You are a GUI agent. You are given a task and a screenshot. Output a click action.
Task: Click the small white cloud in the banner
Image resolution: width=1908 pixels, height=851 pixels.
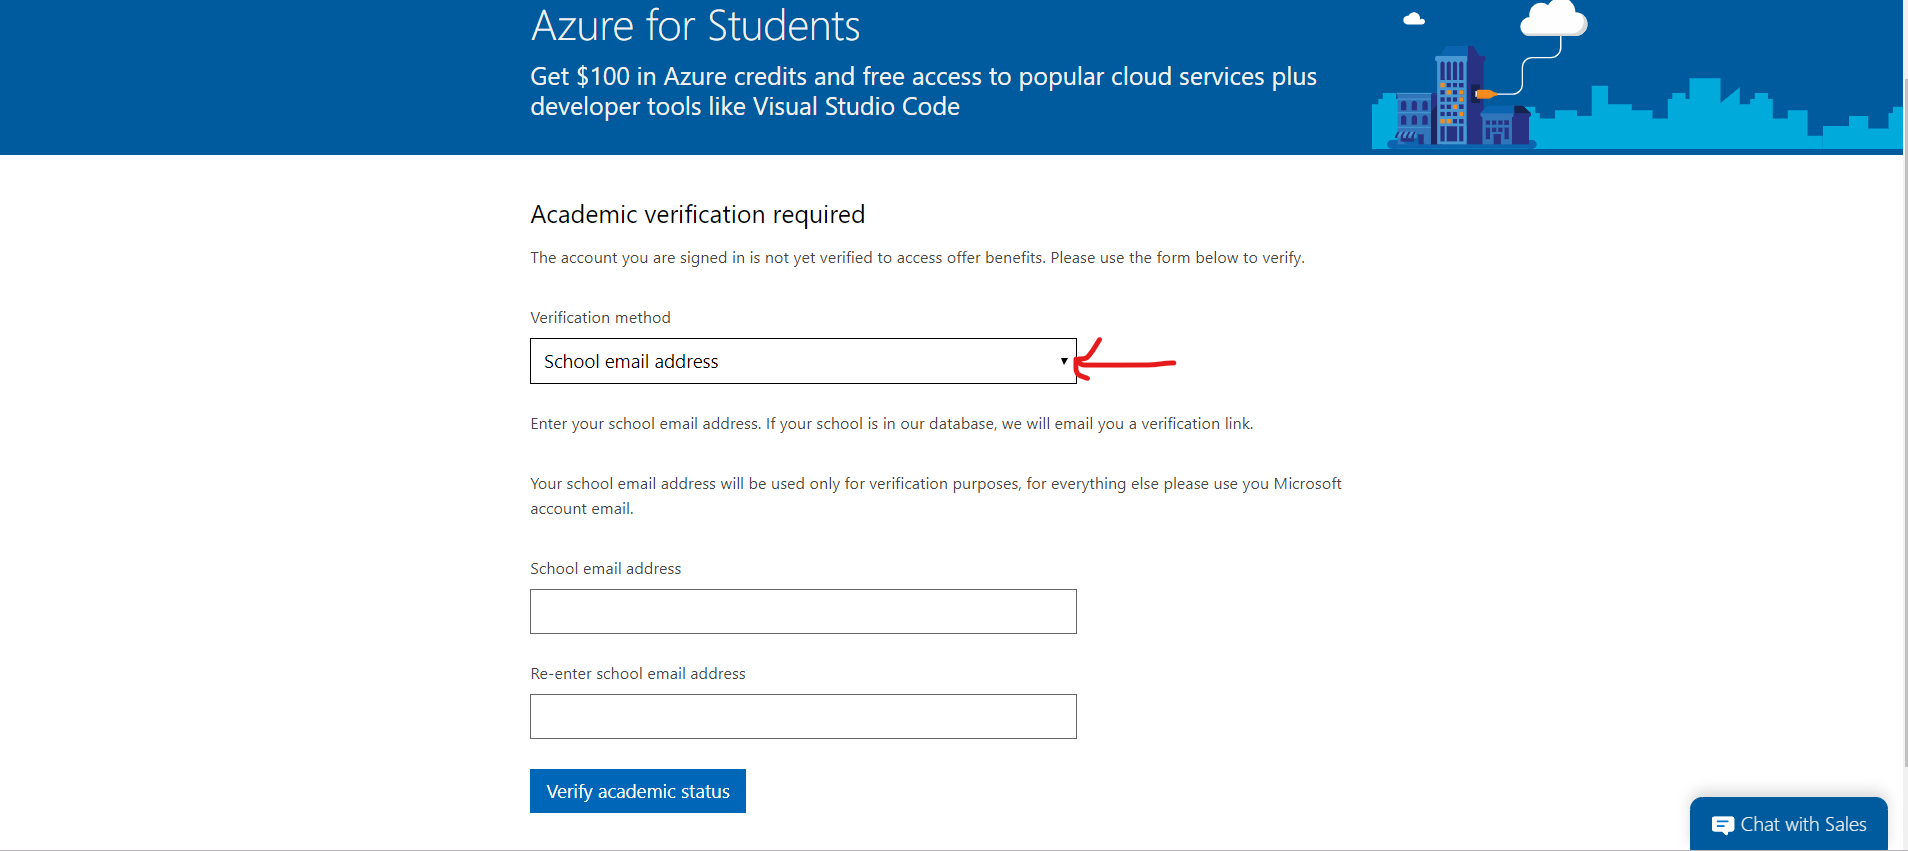click(x=1414, y=19)
